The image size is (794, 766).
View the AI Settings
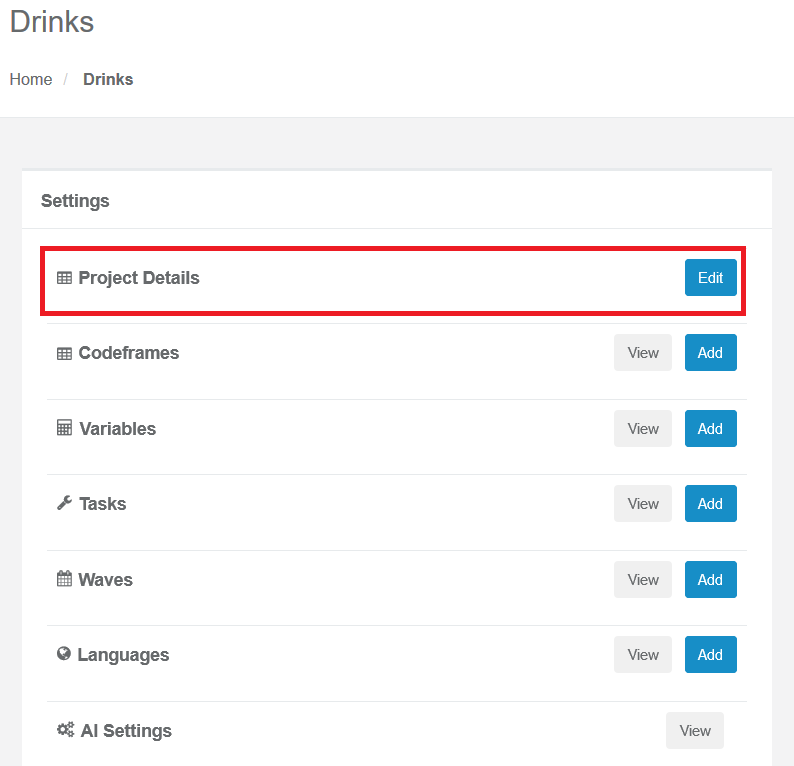pos(695,730)
